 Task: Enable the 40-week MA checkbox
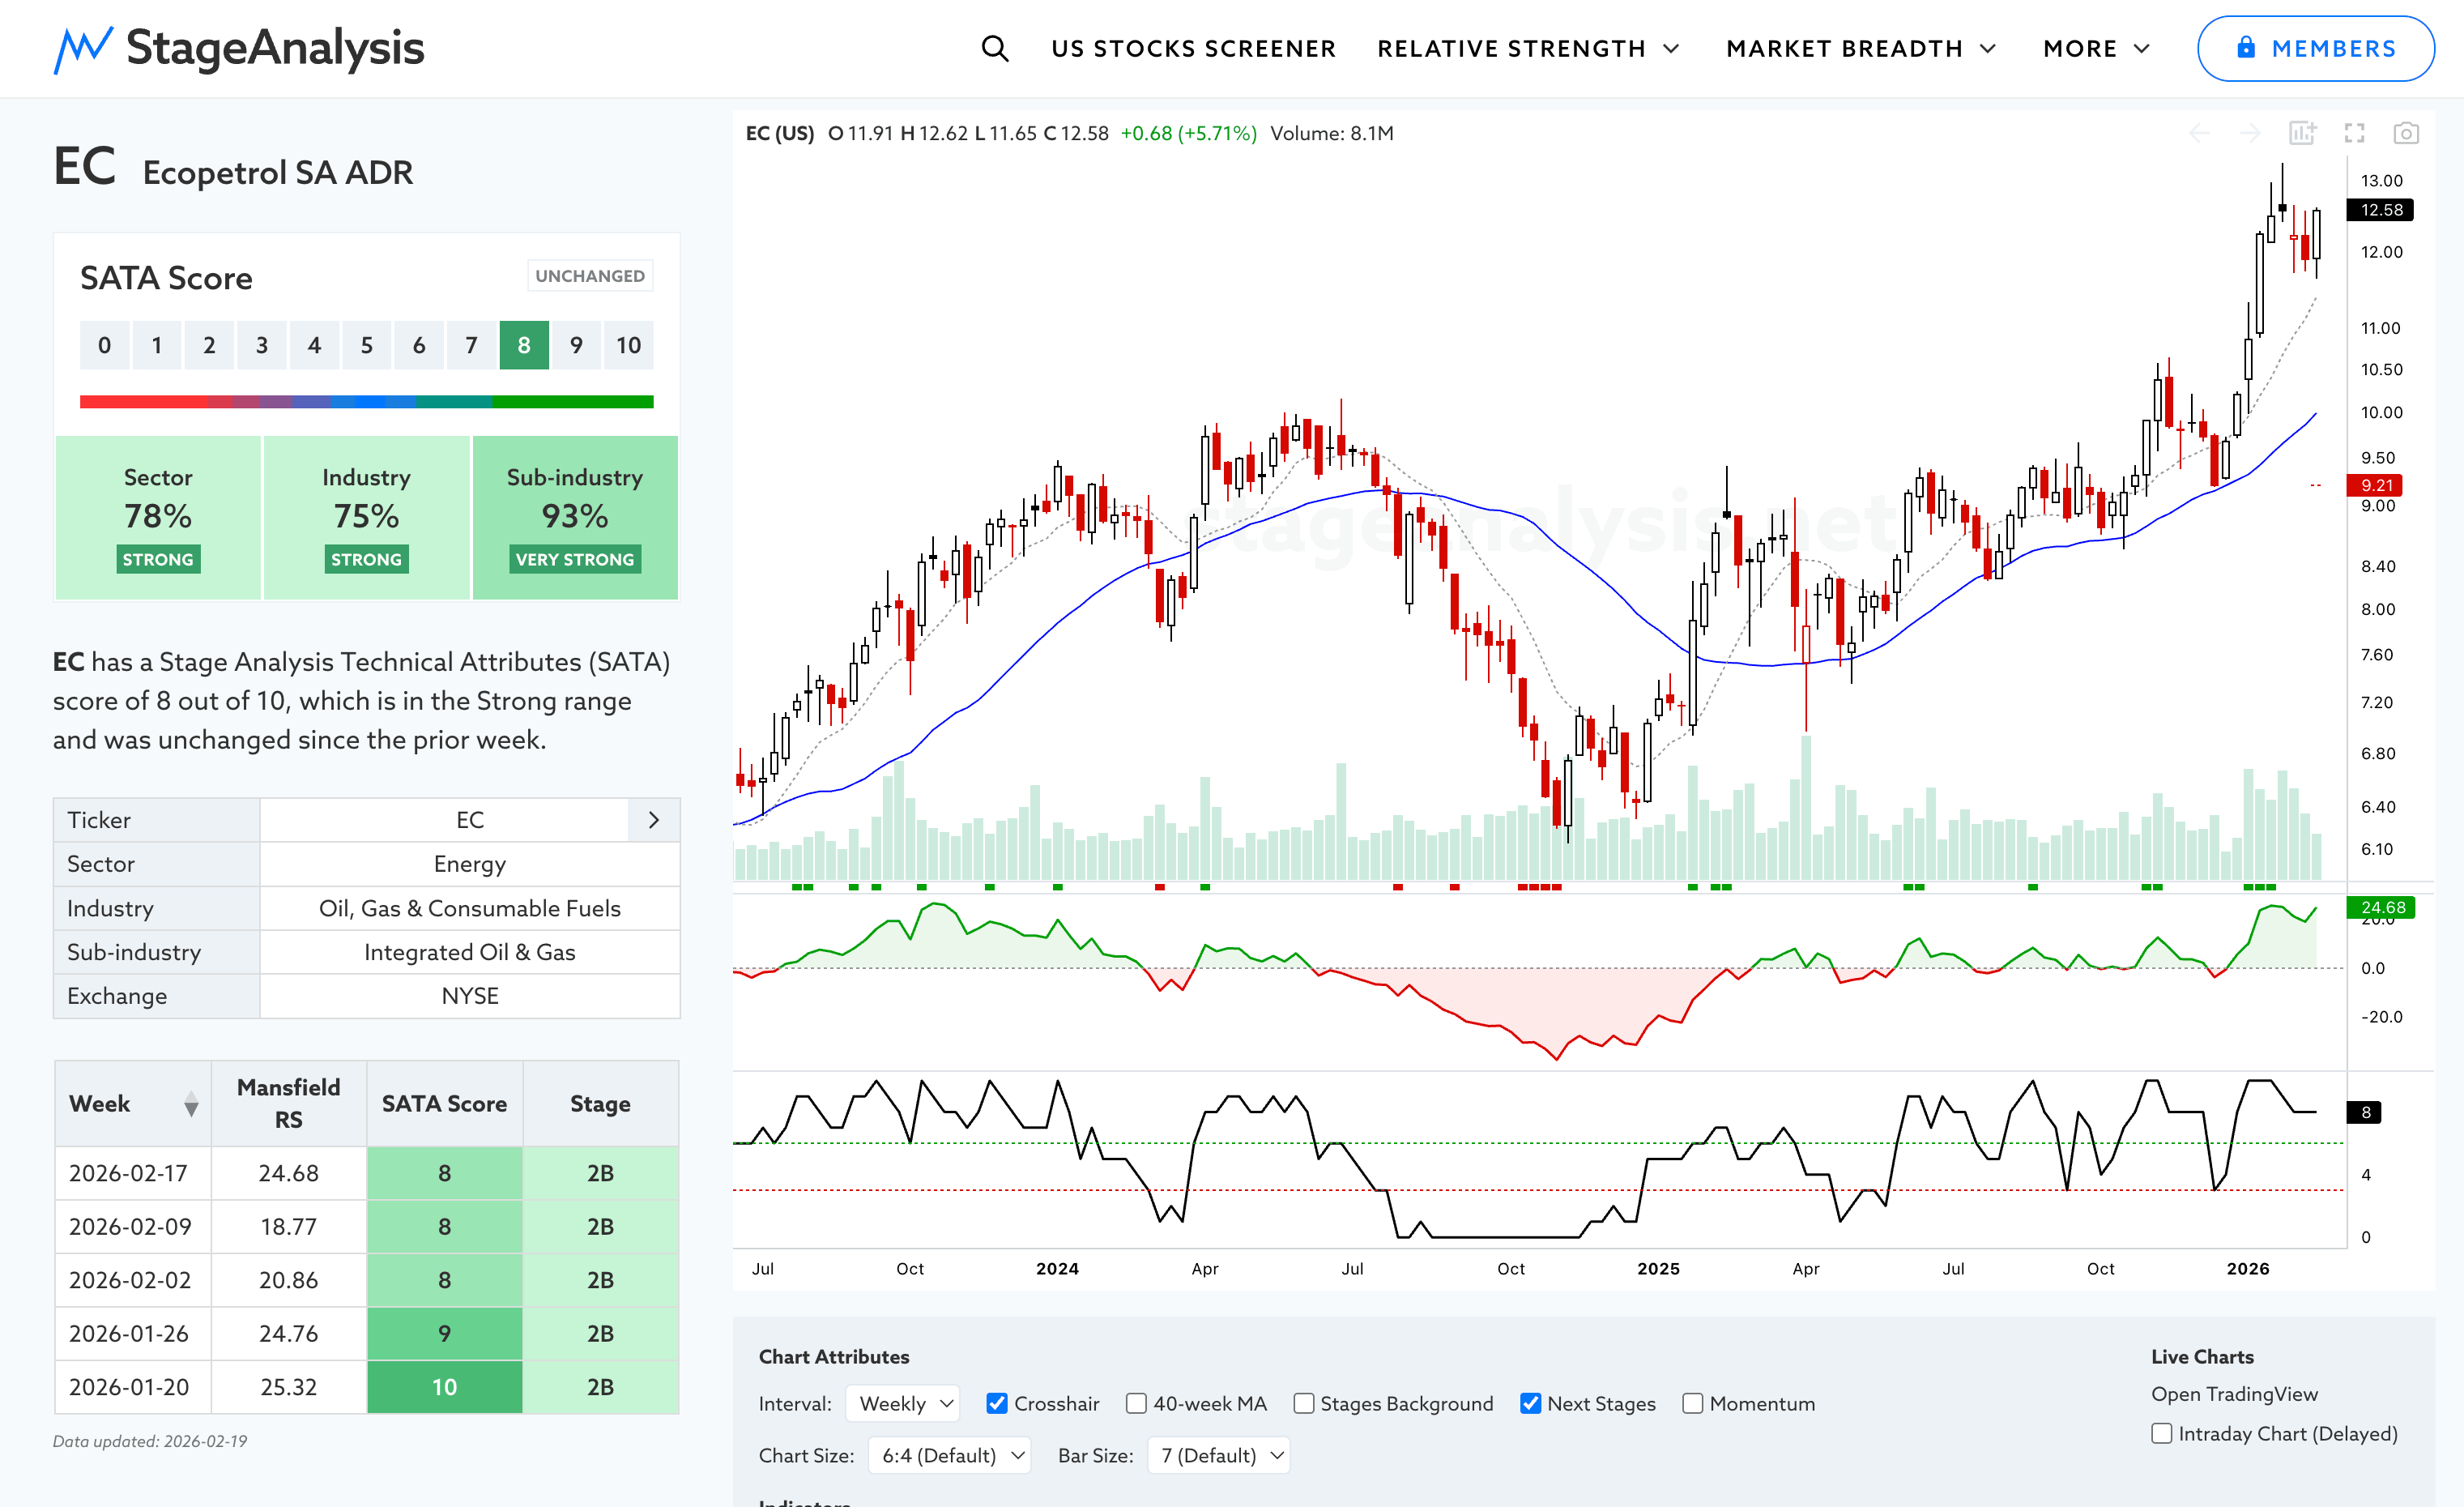point(1136,1403)
